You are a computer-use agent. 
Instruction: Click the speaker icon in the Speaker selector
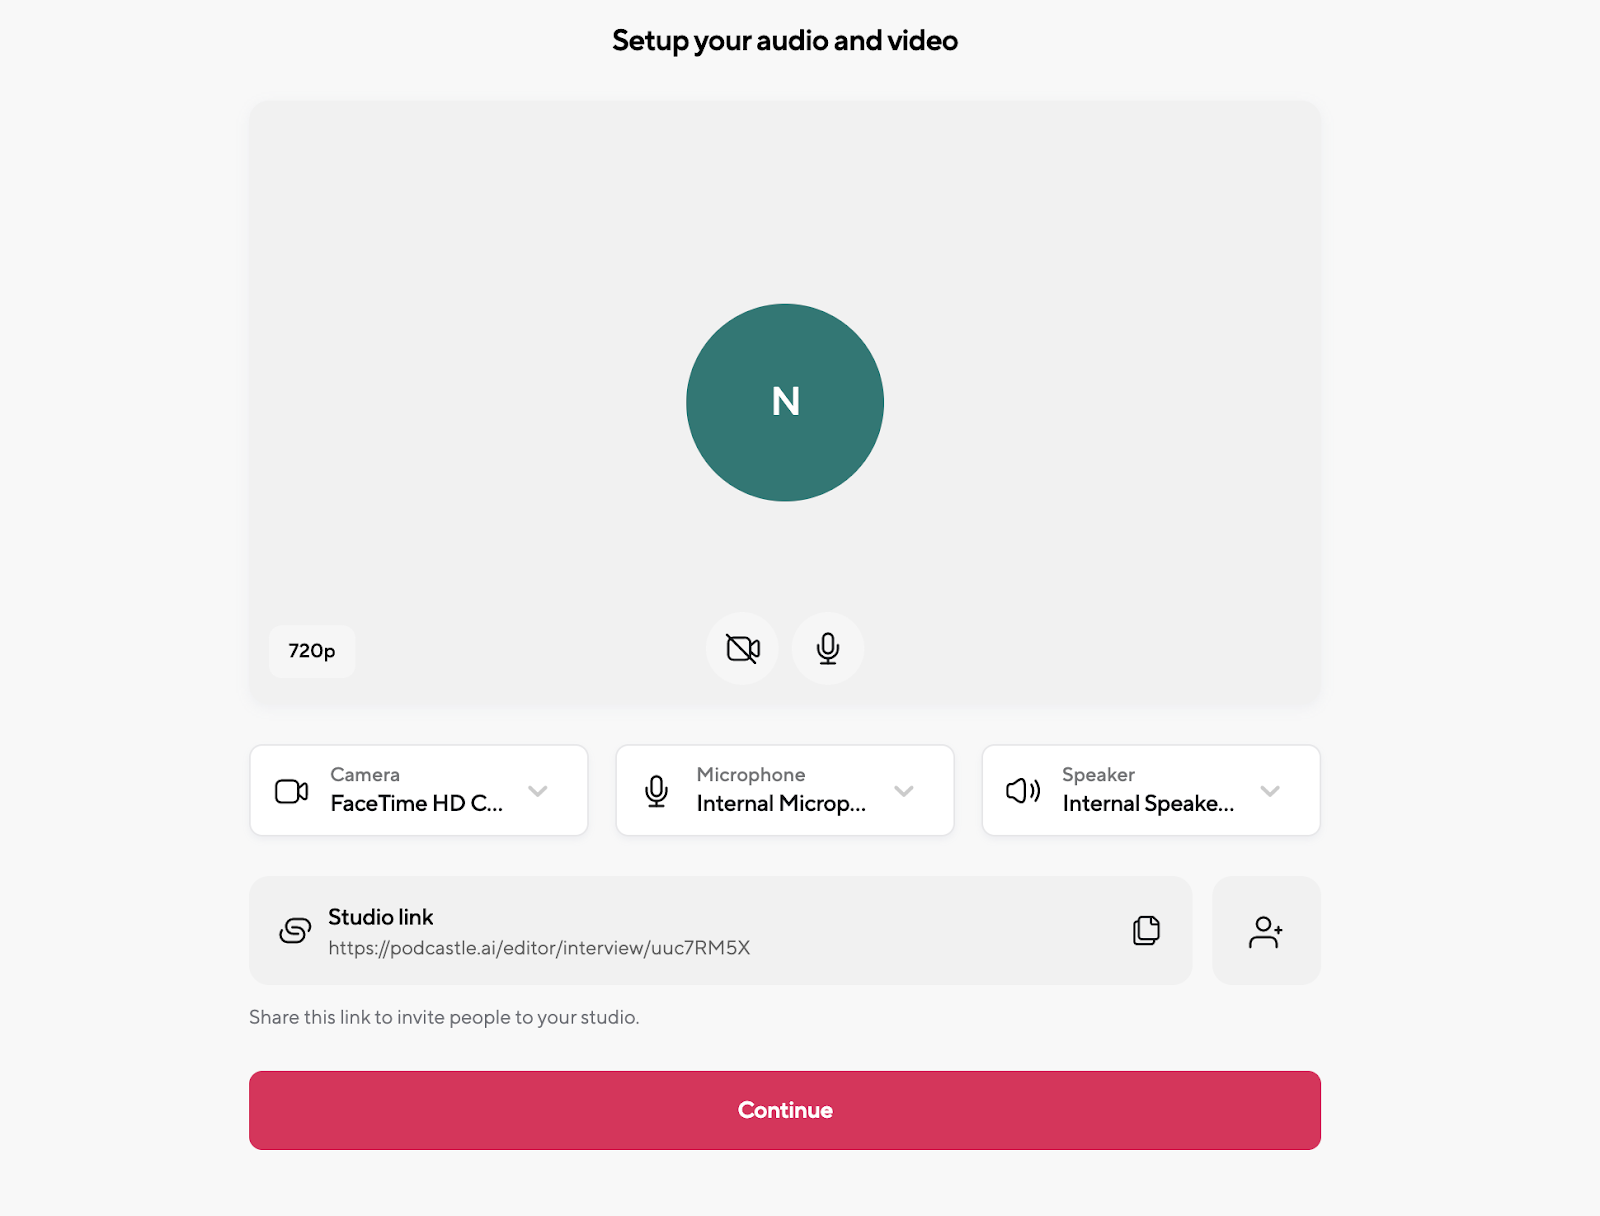click(x=1023, y=791)
